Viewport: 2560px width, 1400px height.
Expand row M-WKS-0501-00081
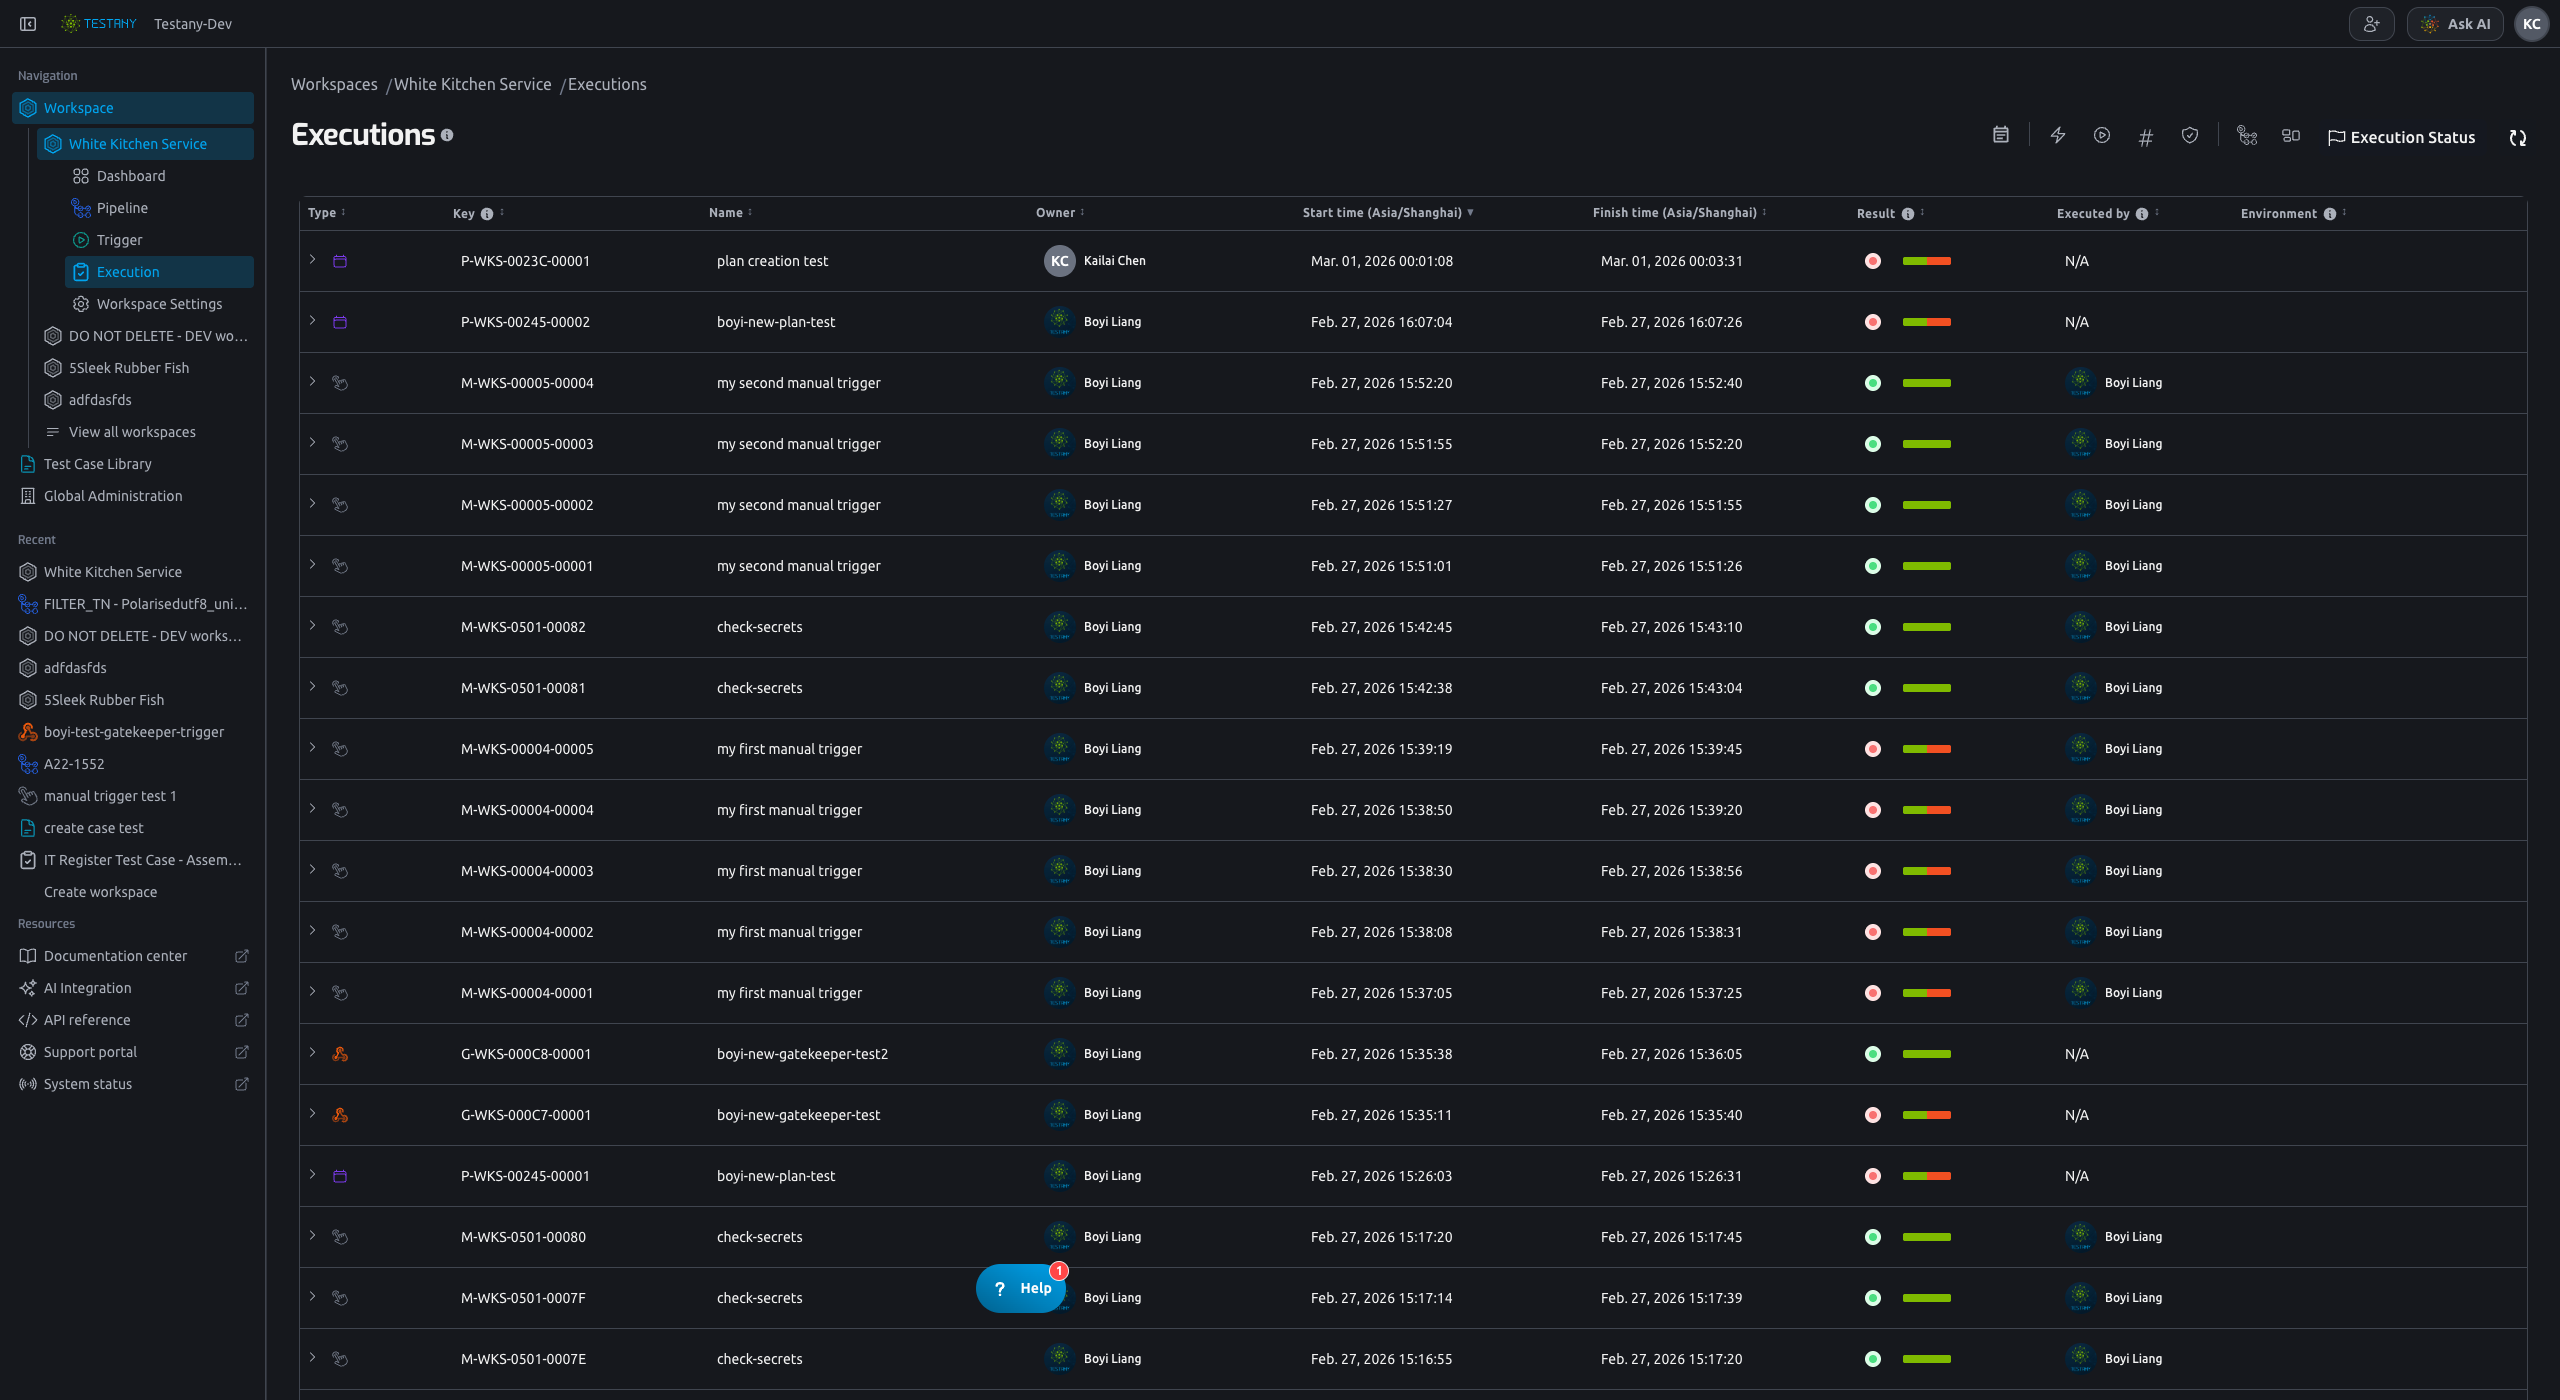312,687
